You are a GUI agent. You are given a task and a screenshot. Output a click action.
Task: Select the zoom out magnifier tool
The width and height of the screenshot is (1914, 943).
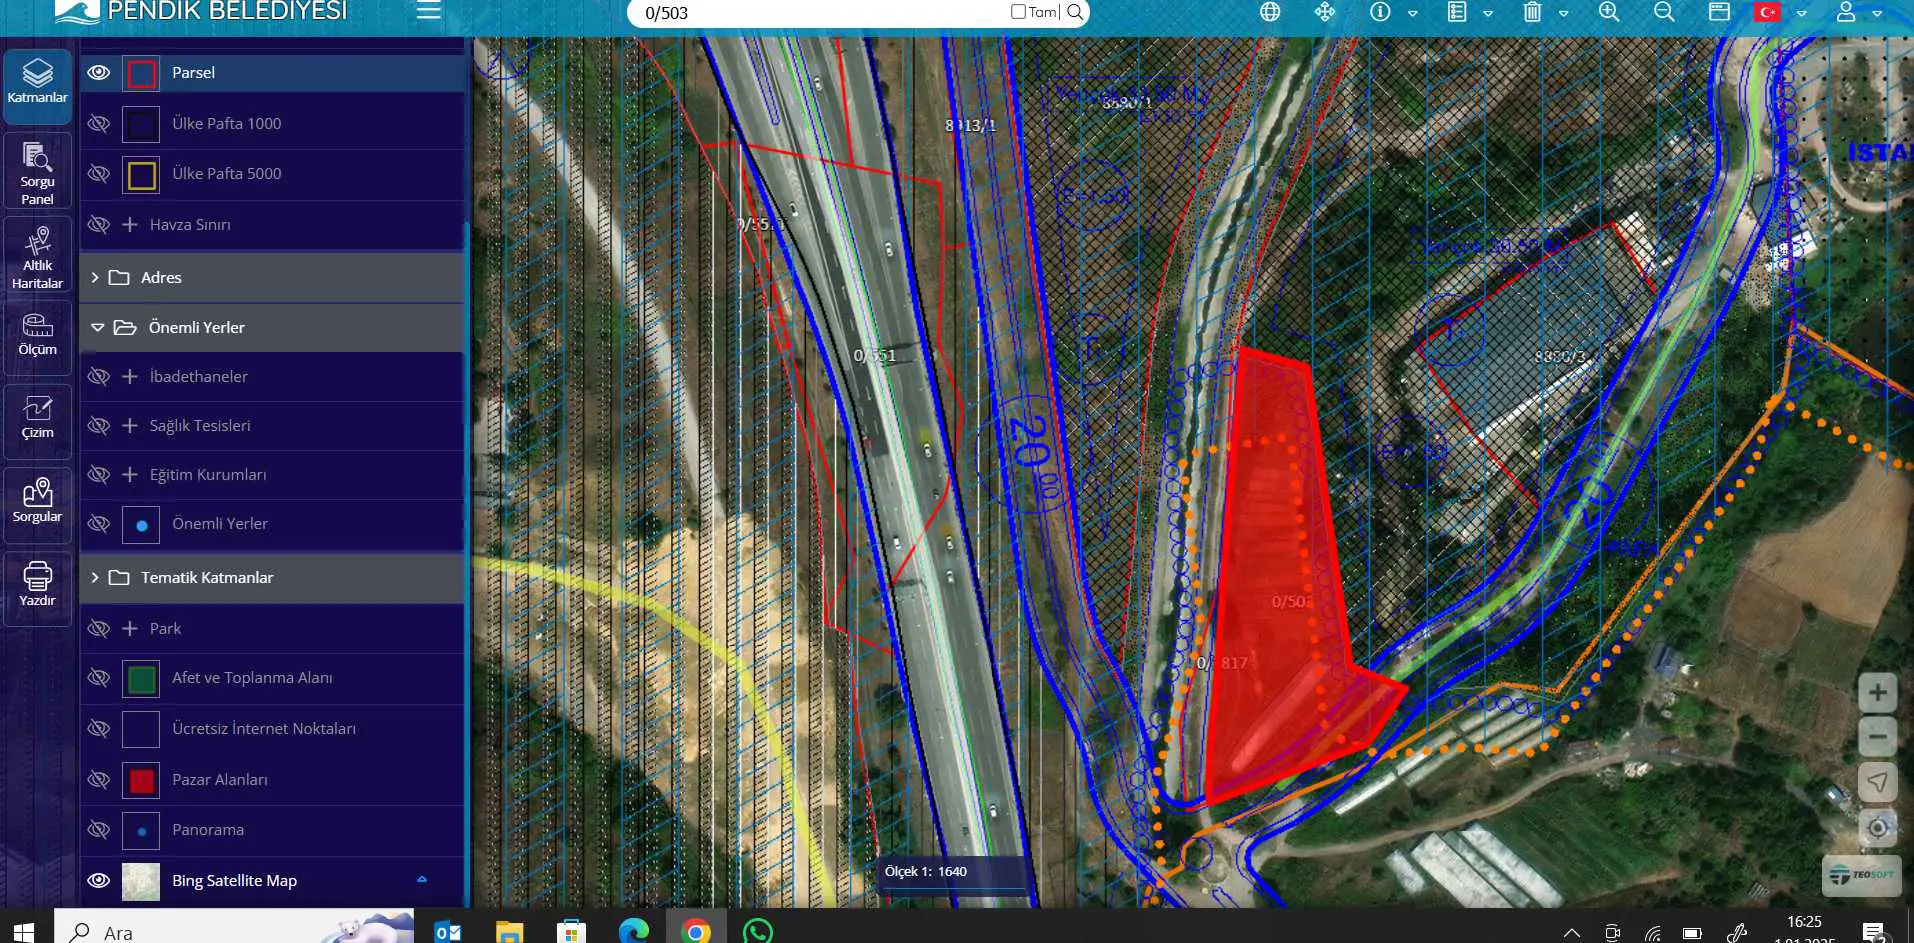point(1664,12)
